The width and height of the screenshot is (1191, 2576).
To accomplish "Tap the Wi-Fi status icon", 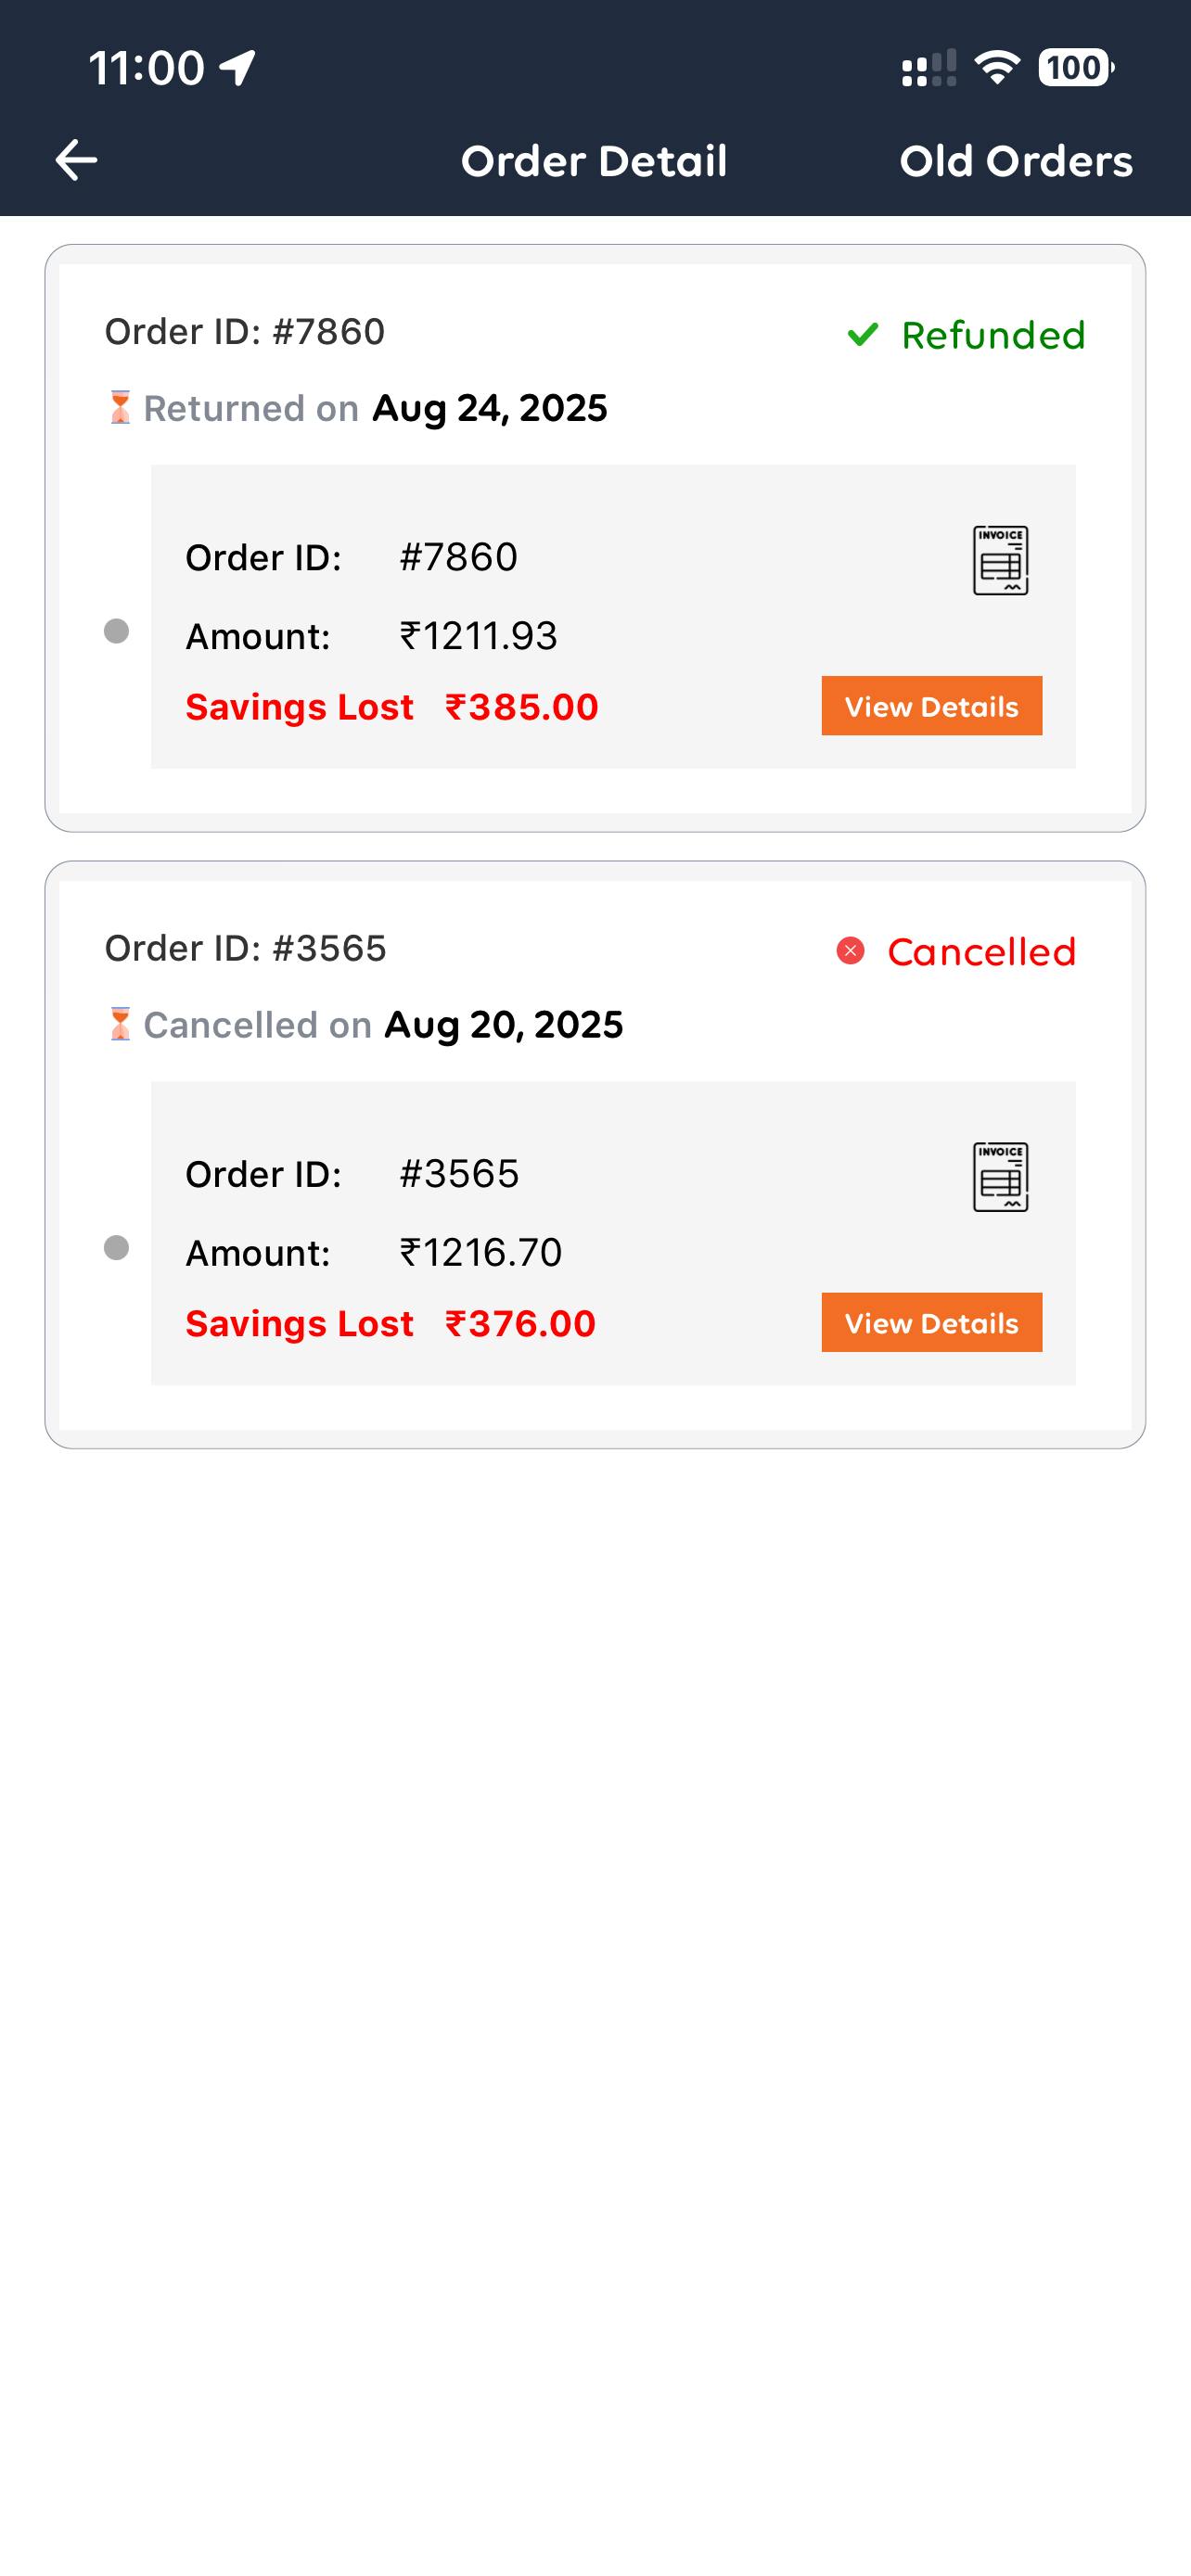I will [996, 68].
